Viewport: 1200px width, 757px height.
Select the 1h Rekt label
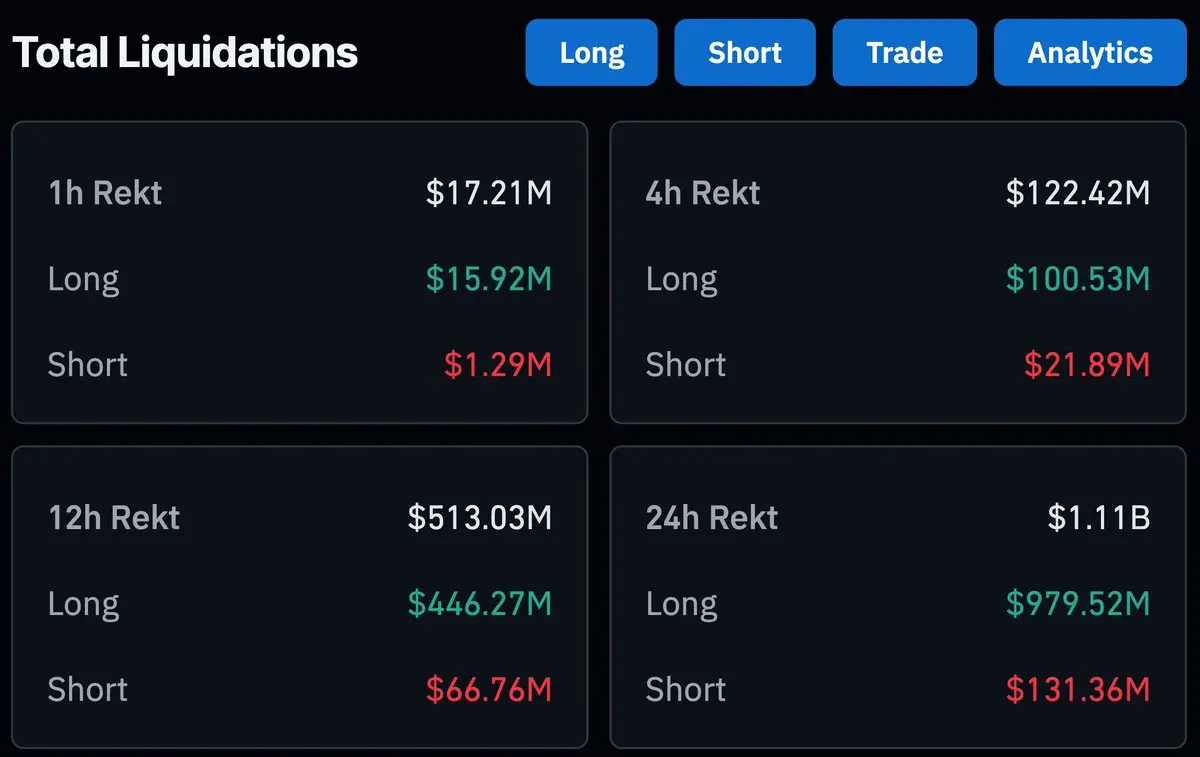pyautogui.click(x=105, y=192)
